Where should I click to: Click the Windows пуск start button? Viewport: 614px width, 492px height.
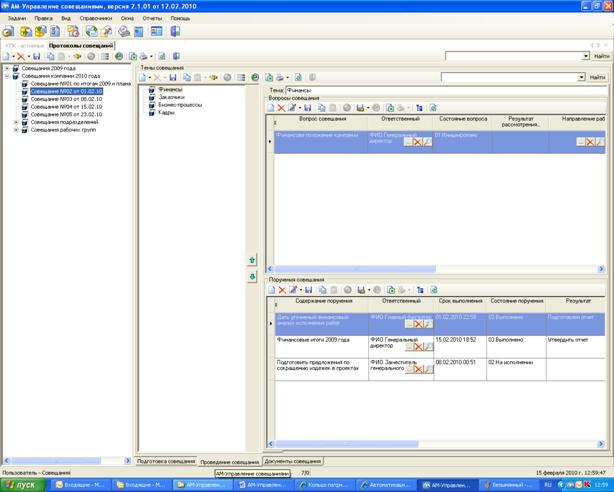pyautogui.click(x=22, y=484)
